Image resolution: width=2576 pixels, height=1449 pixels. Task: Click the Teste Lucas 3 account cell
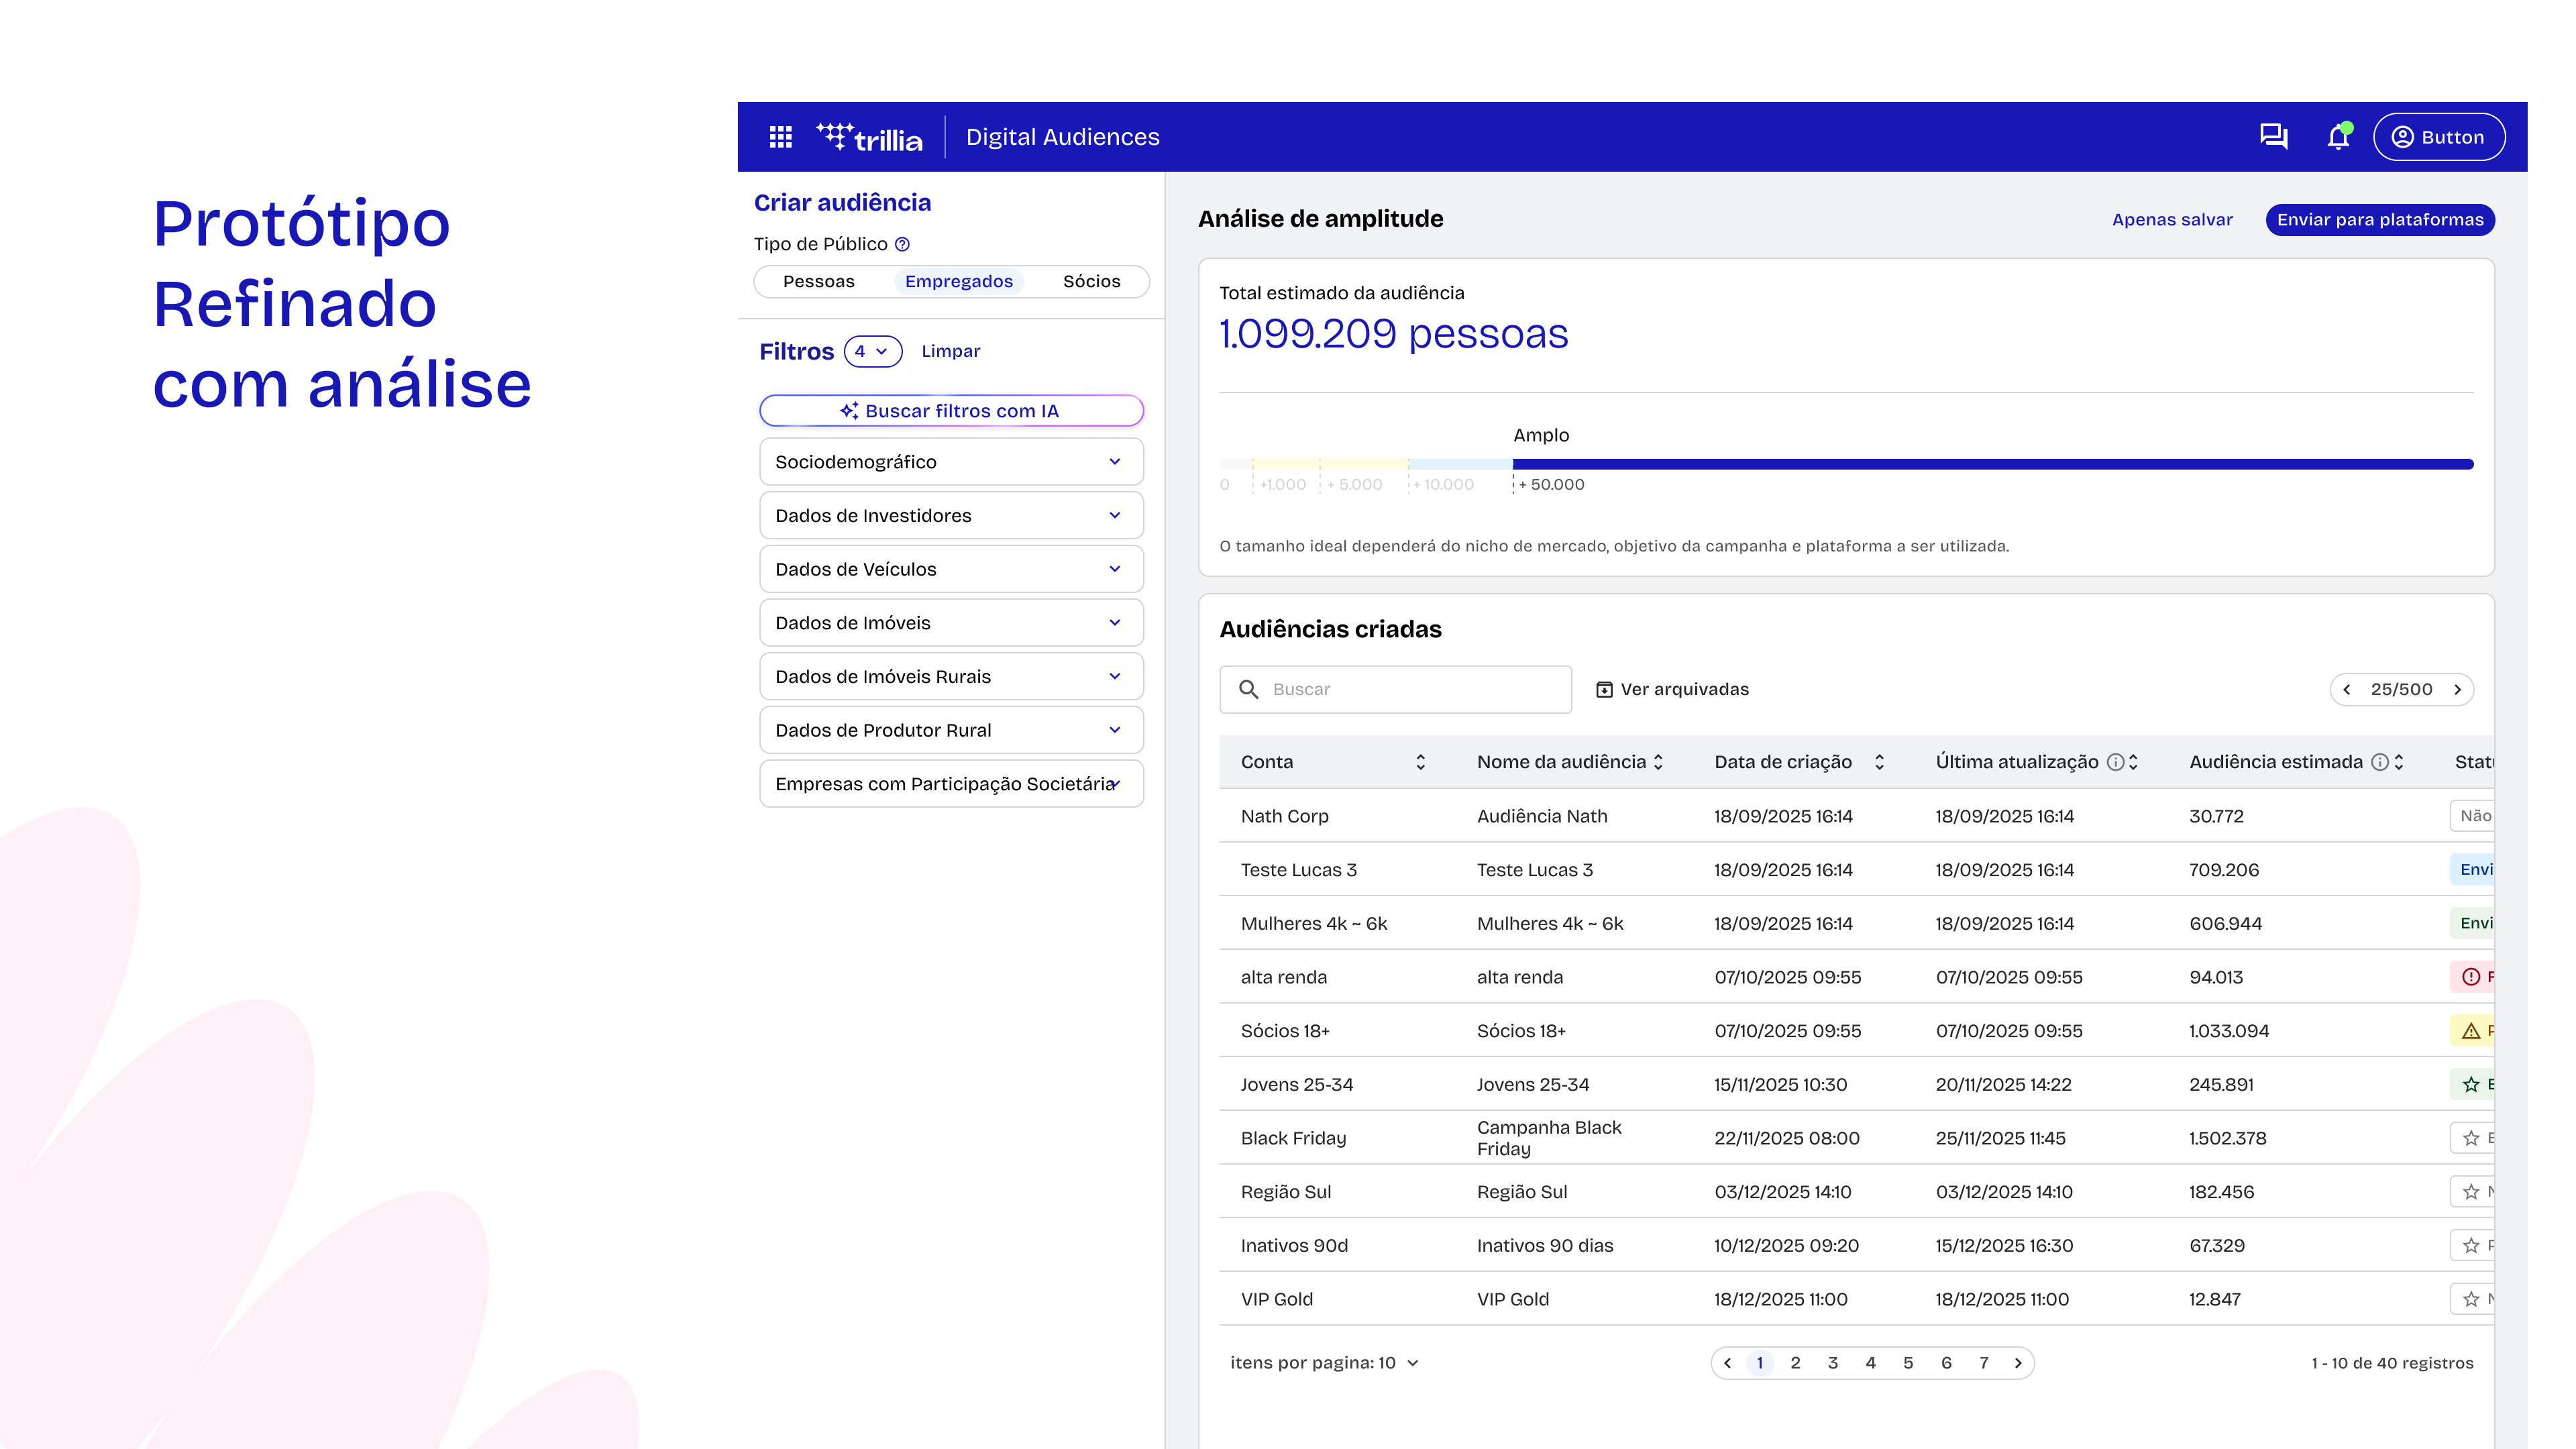click(x=1299, y=870)
